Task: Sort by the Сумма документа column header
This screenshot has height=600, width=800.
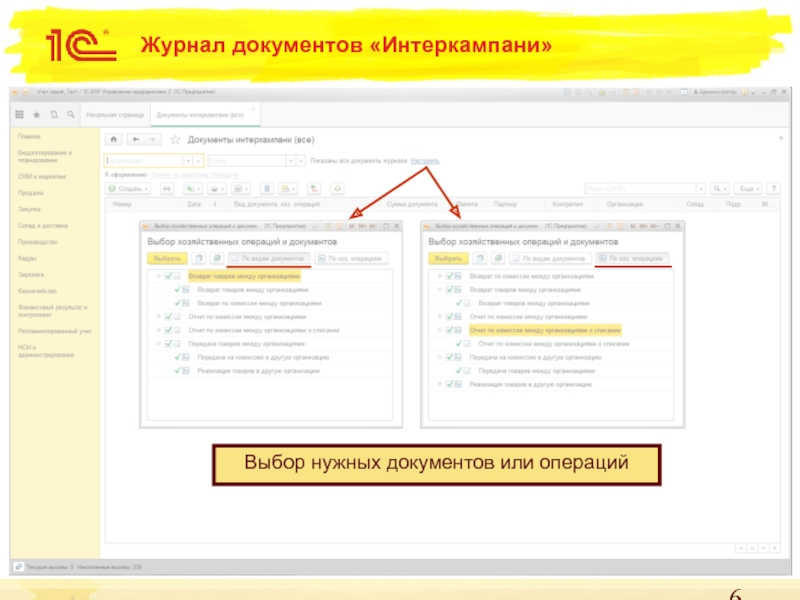Action: coord(412,204)
